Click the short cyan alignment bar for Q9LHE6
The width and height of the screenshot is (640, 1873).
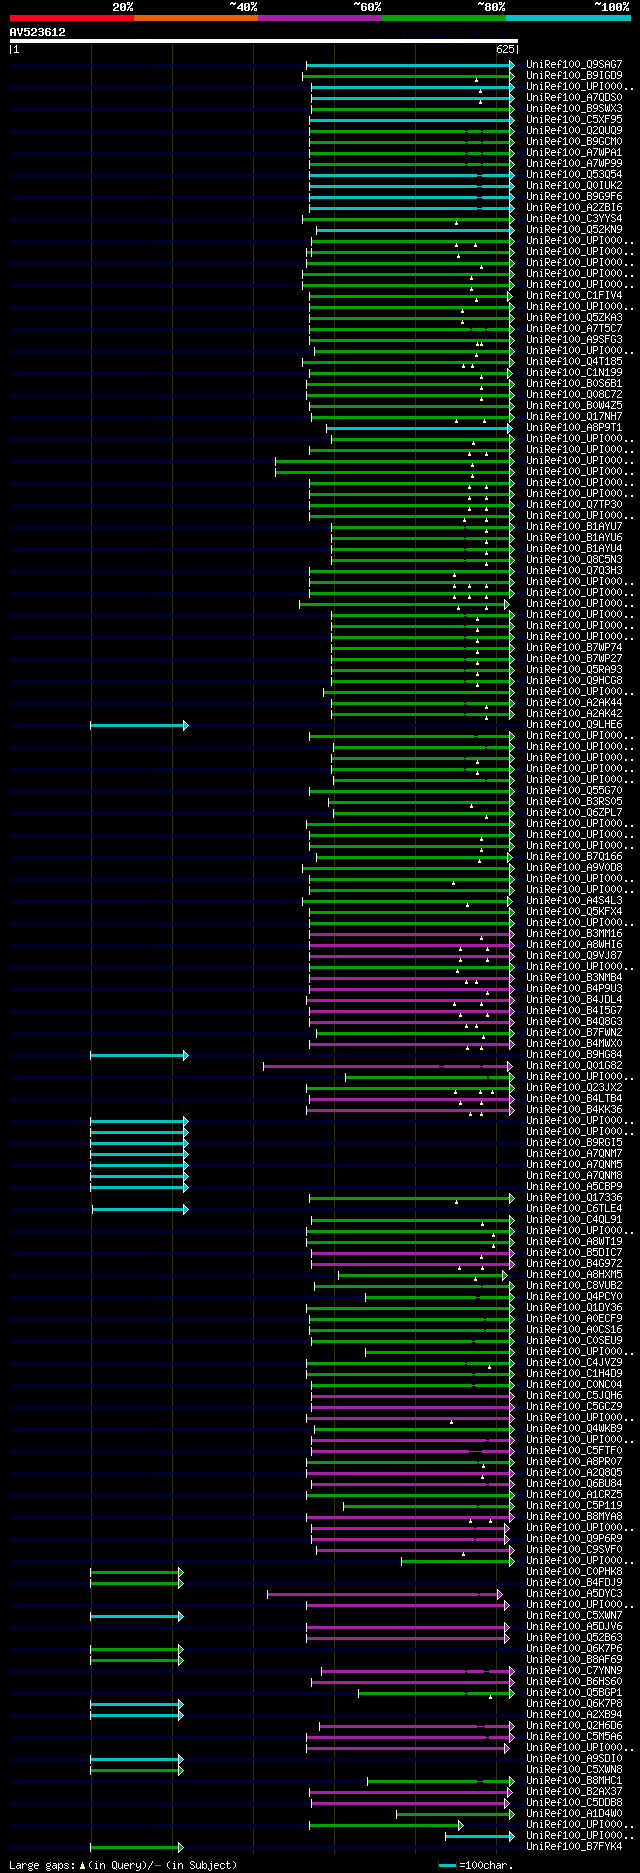[x=139, y=725]
